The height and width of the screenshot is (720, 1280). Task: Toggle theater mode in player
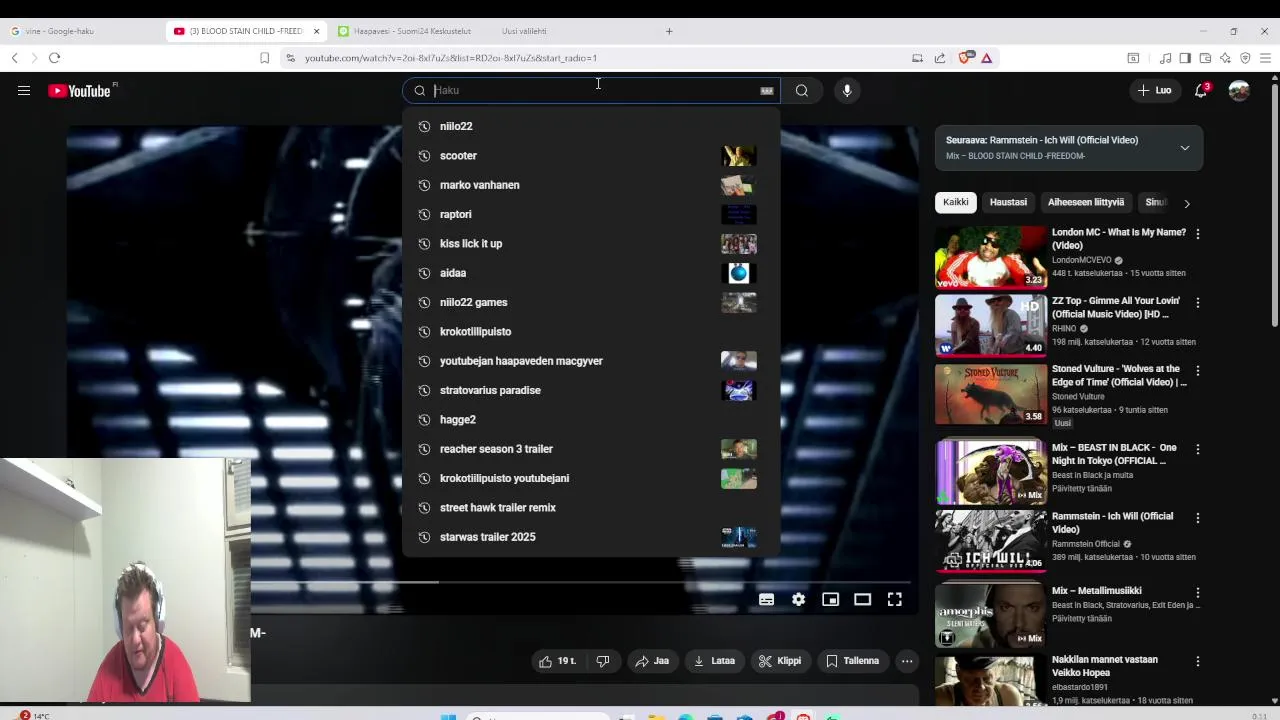coord(862,600)
